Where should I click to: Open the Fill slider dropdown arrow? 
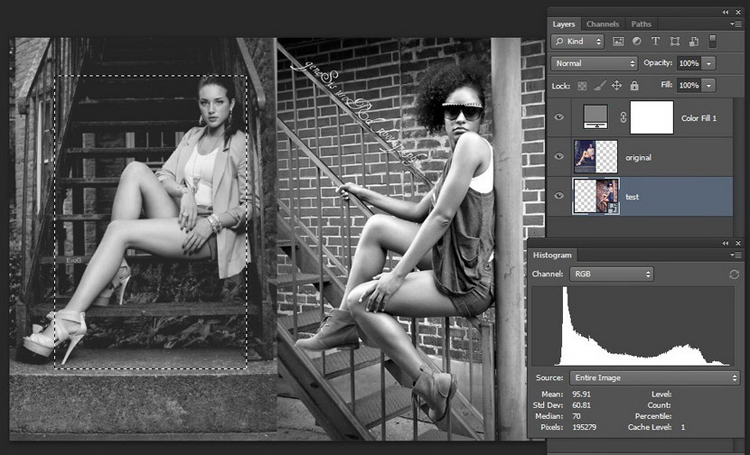point(709,86)
